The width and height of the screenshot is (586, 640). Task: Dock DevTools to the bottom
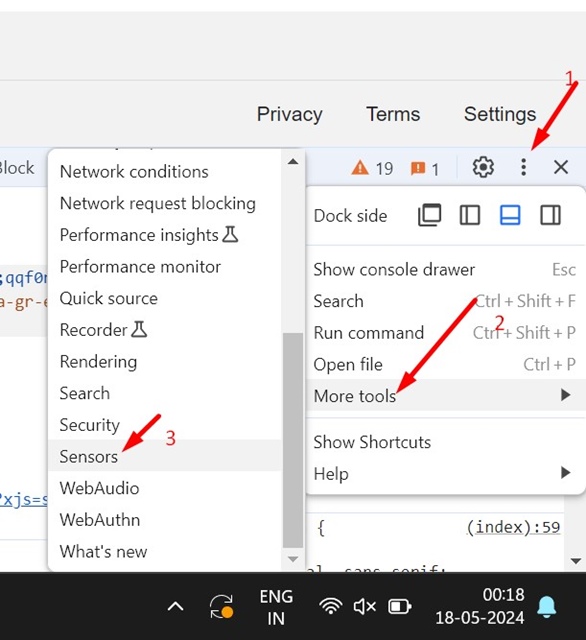click(510, 215)
